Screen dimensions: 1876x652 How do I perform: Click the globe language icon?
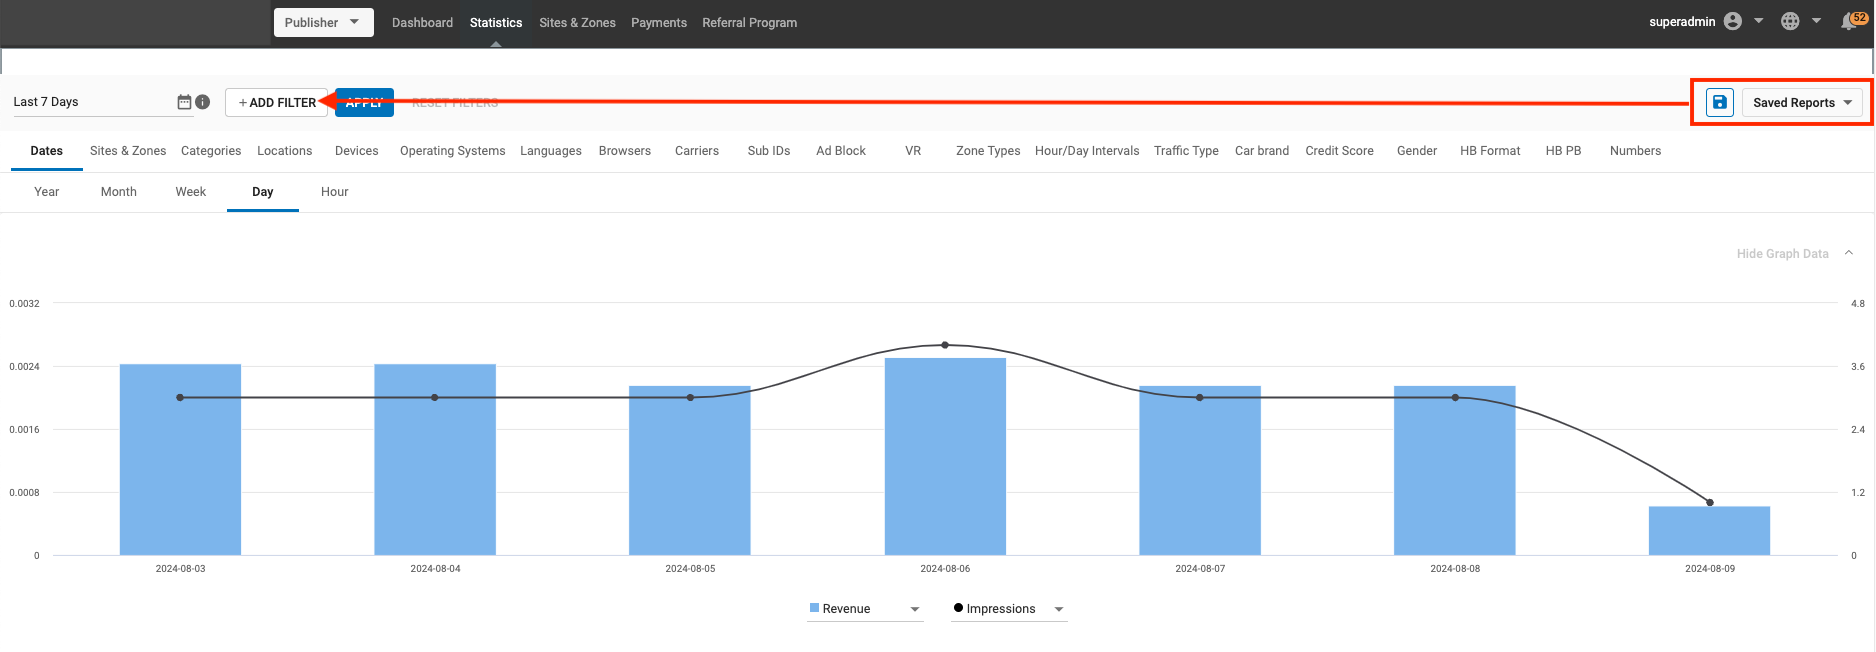1790,22
